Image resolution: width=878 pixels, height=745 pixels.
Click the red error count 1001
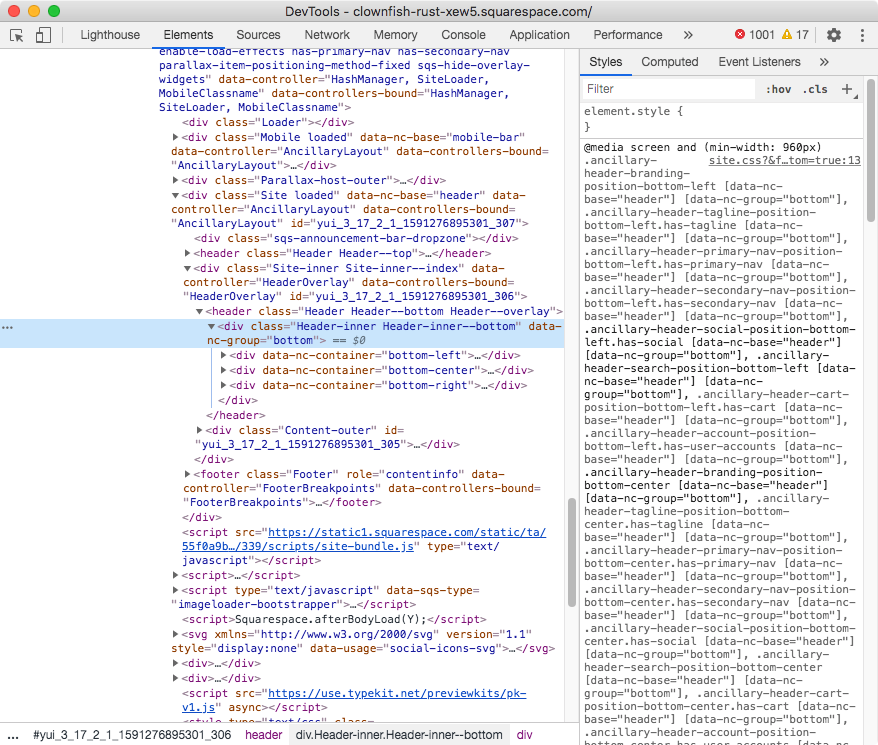tap(755, 35)
